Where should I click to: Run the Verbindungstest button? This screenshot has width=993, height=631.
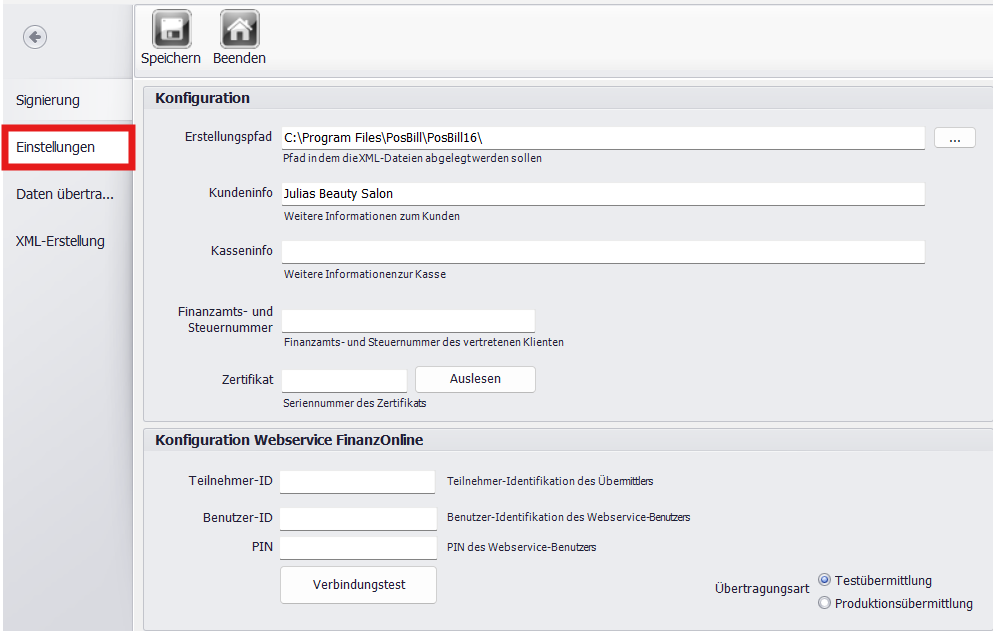coord(358,585)
